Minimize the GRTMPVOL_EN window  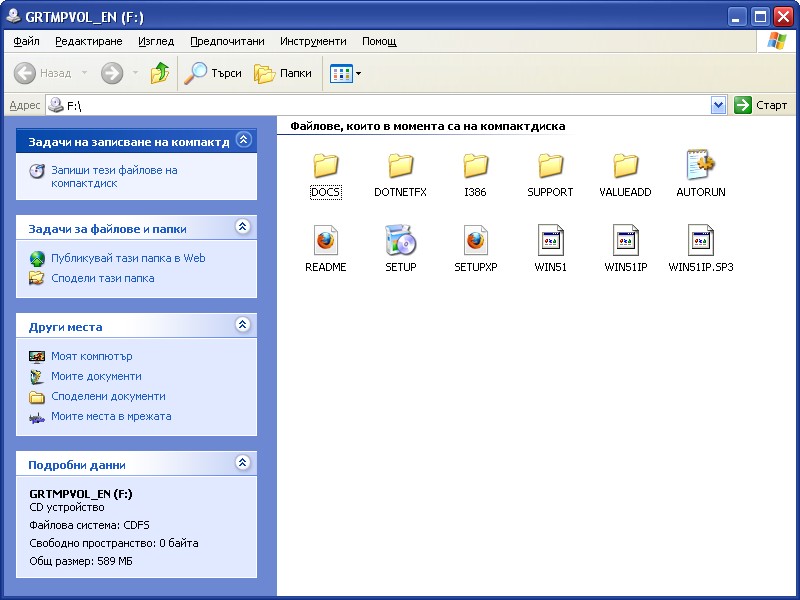tap(736, 17)
